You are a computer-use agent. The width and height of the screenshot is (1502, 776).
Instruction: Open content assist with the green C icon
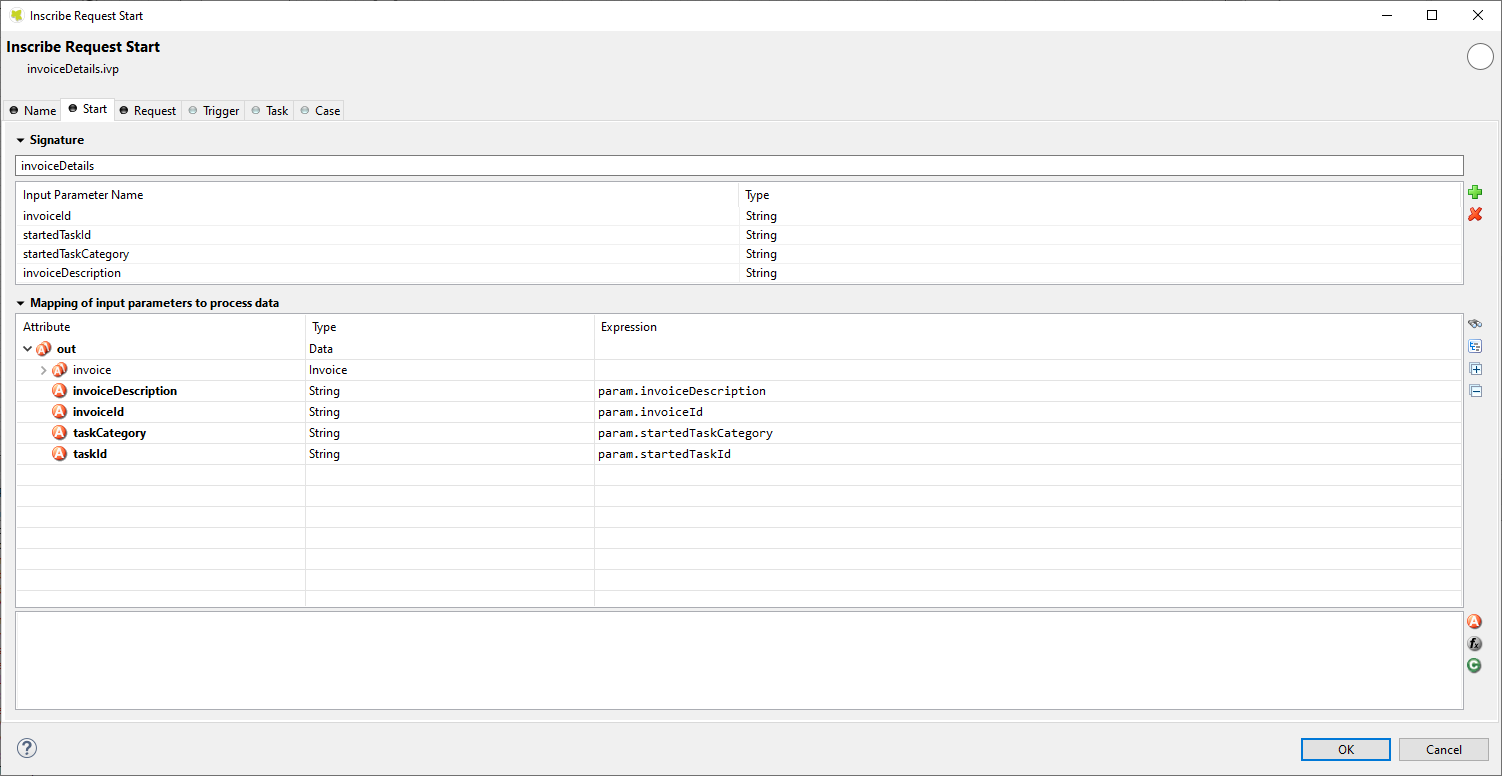tap(1474, 665)
